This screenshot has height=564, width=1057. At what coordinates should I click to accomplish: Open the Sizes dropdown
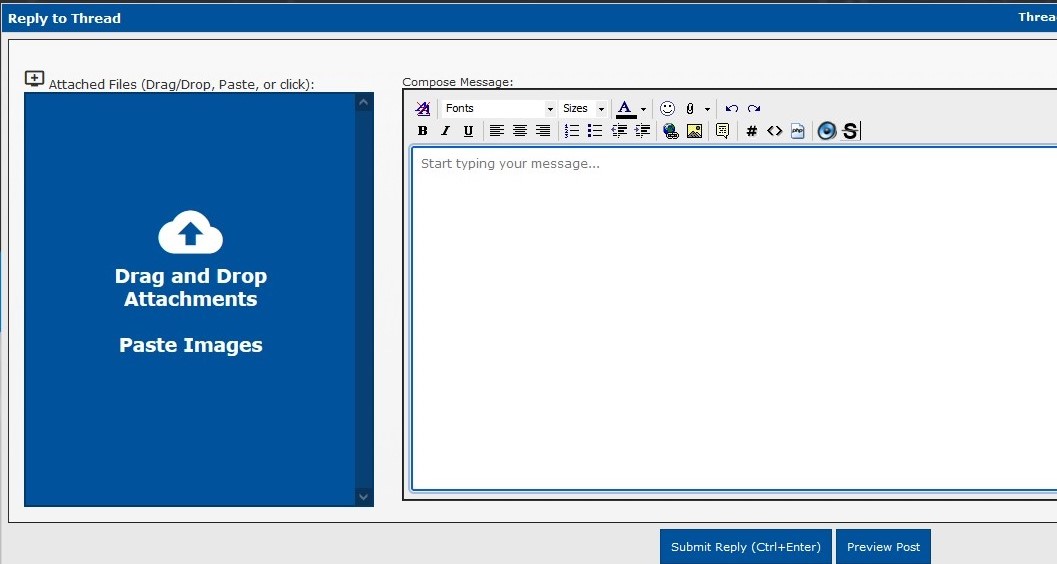click(583, 108)
